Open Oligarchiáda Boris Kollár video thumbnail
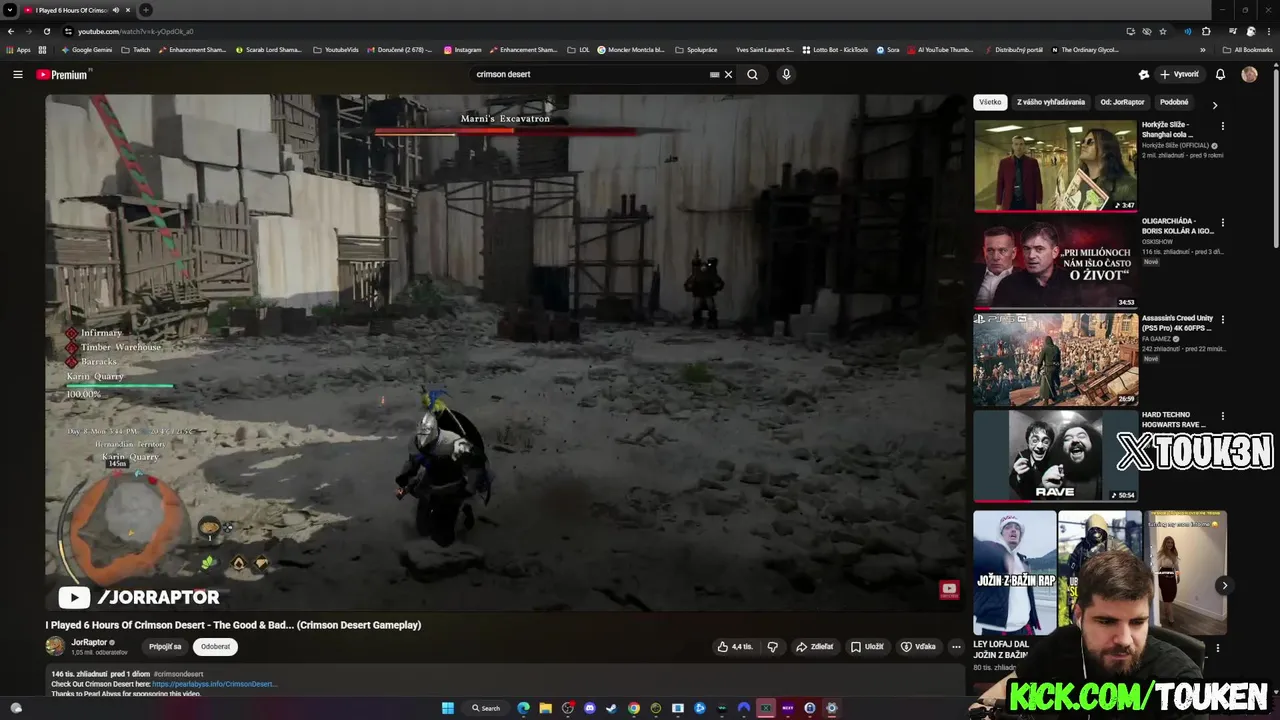The width and height of the screenshot is (1280, 720). (x=1055, y=263)
